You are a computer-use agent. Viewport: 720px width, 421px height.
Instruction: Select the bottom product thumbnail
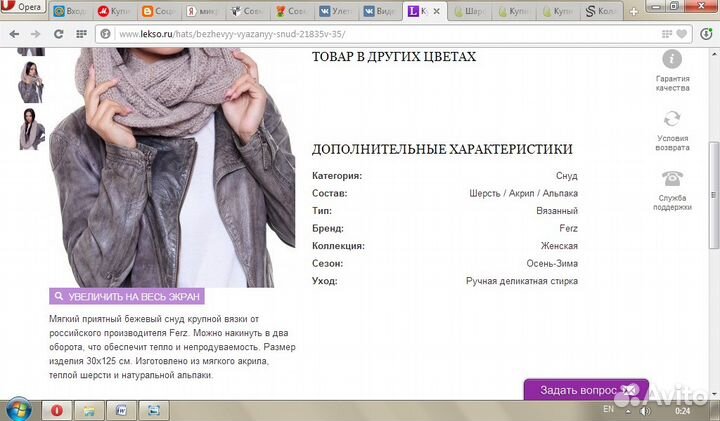[31, 129]
